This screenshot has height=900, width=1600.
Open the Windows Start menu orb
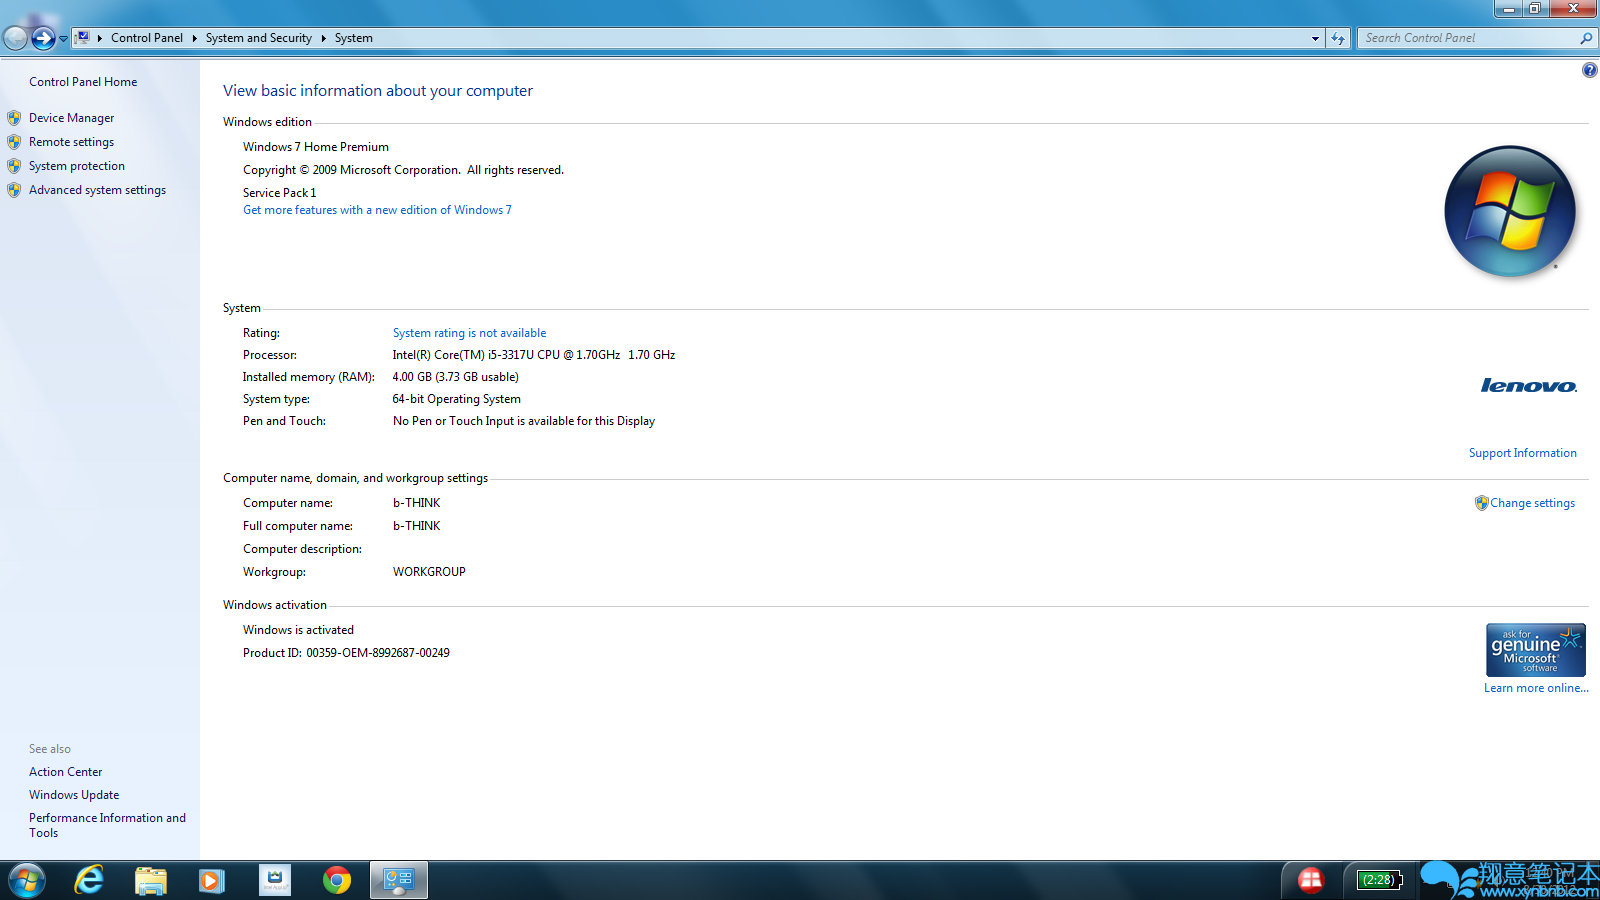pos(27,881)
